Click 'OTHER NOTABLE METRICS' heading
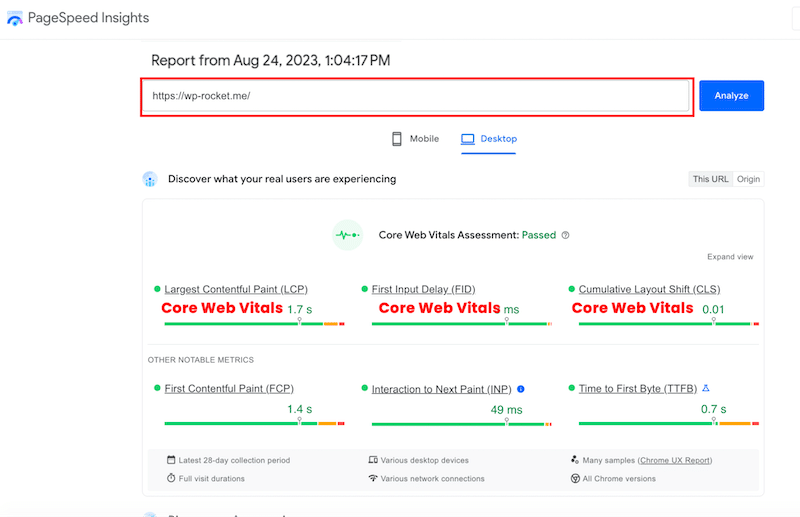 (x=201, y=360)
